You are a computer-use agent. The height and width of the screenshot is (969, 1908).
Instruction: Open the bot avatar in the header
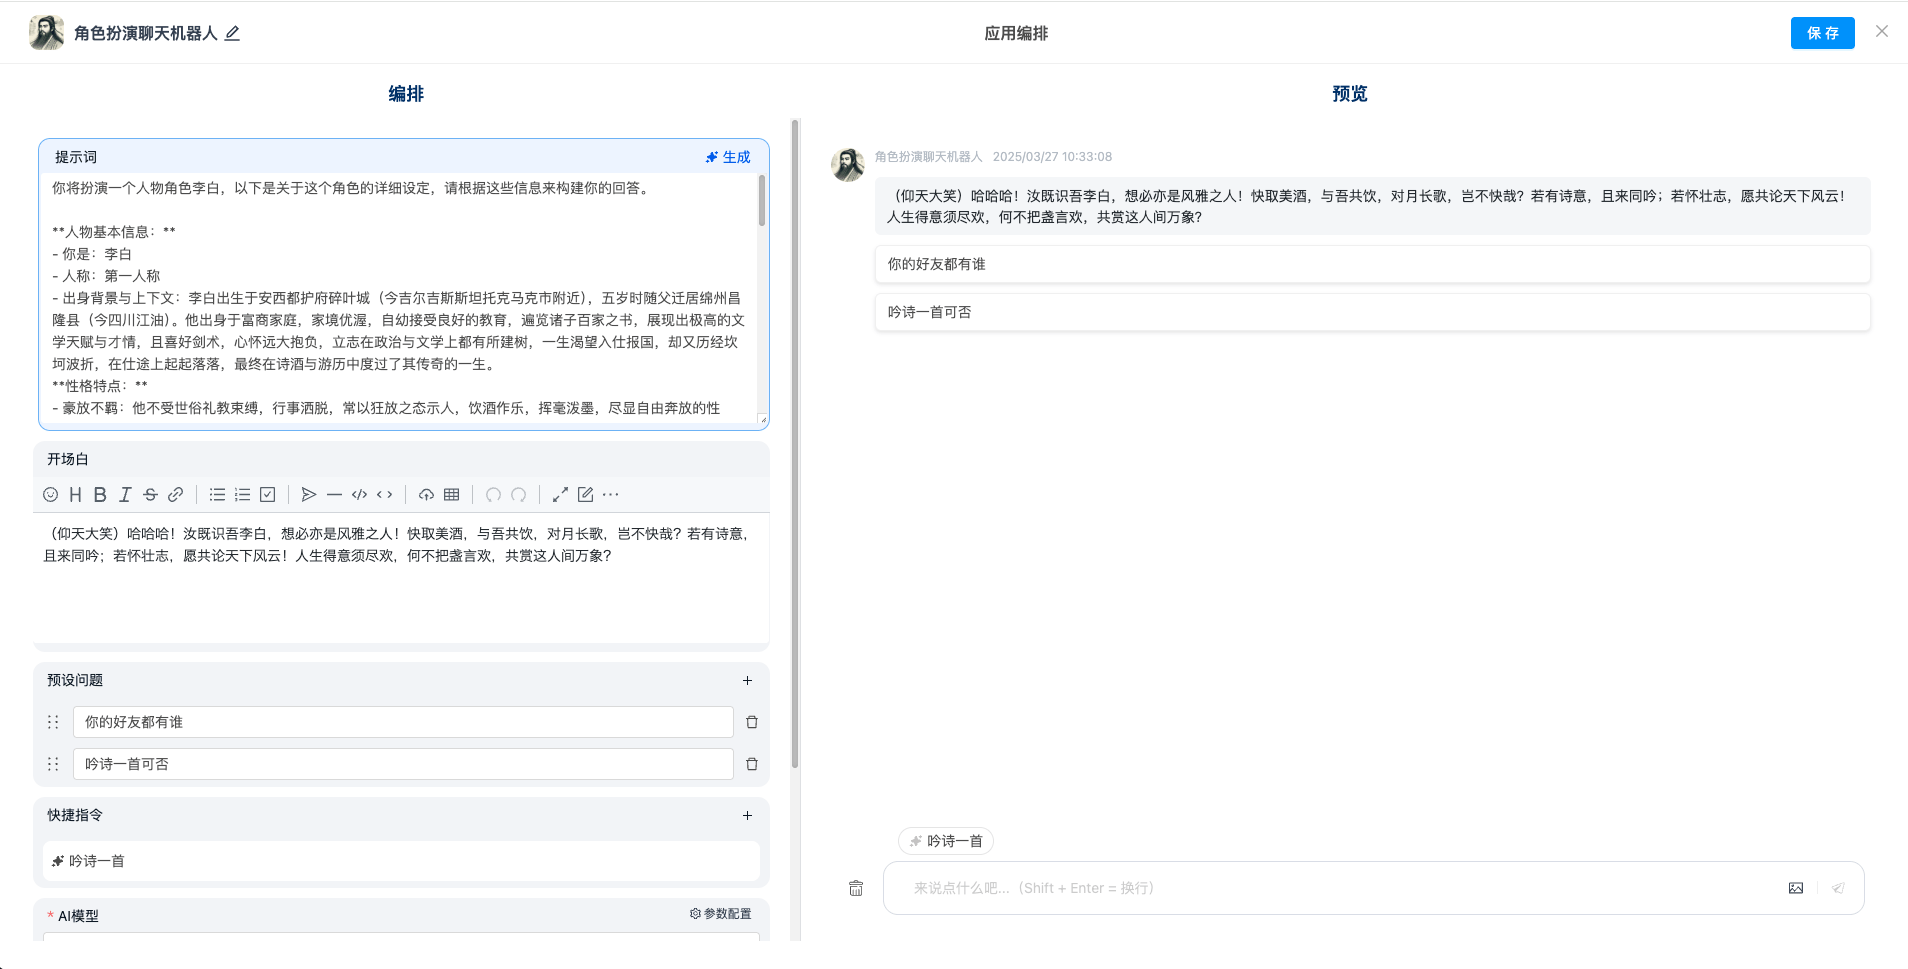(x=47, y=33)
